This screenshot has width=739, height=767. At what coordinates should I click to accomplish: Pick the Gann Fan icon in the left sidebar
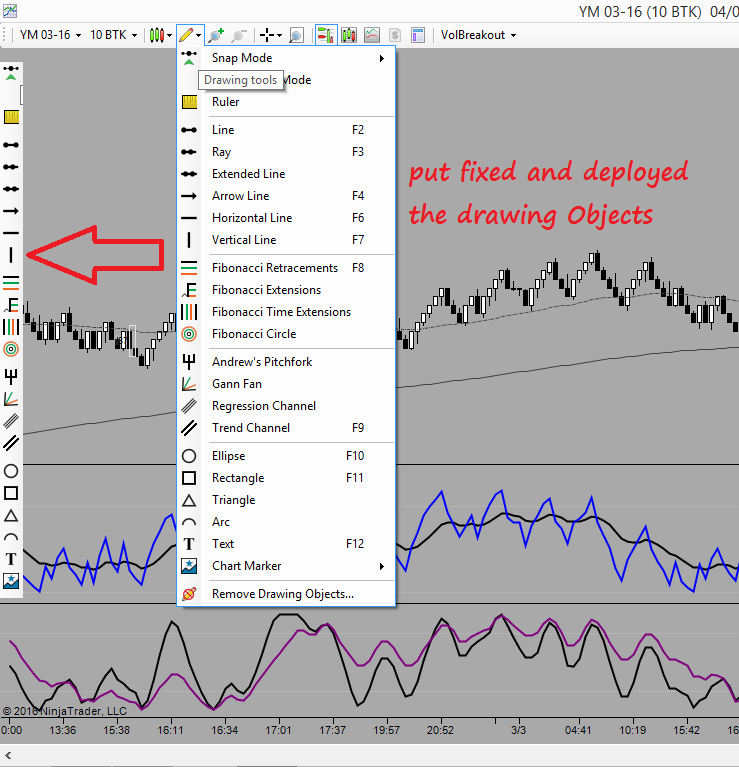(11, 399)
